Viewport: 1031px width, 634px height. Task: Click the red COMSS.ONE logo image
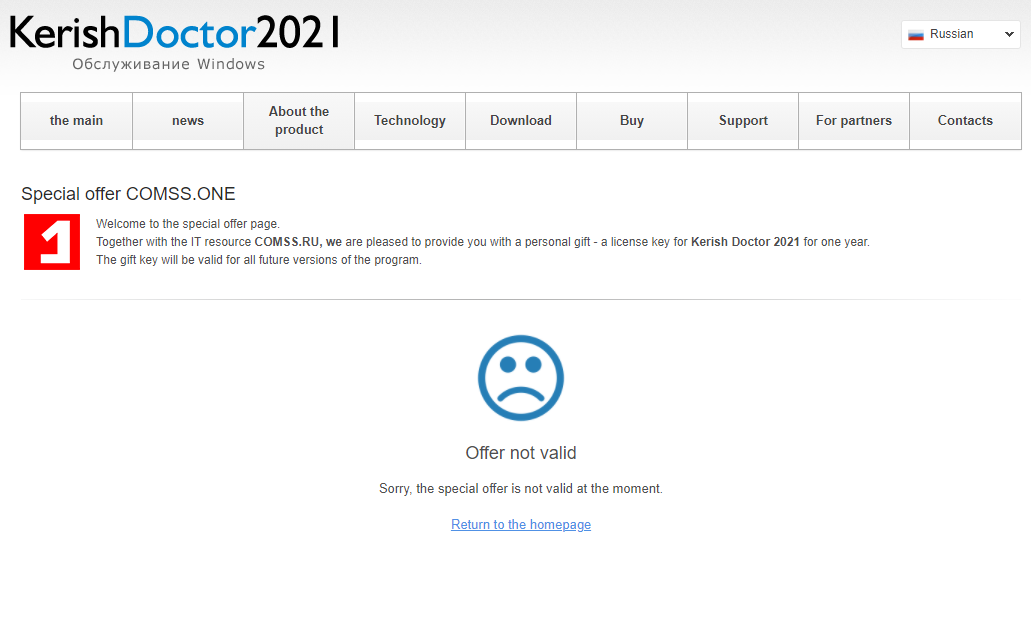tap(52, 242)
